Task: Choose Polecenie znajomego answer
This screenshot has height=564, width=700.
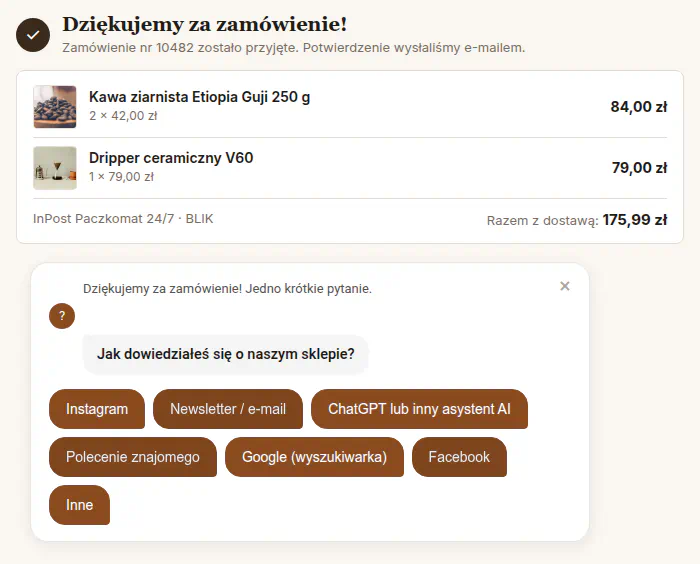Action: pos(133,457)
